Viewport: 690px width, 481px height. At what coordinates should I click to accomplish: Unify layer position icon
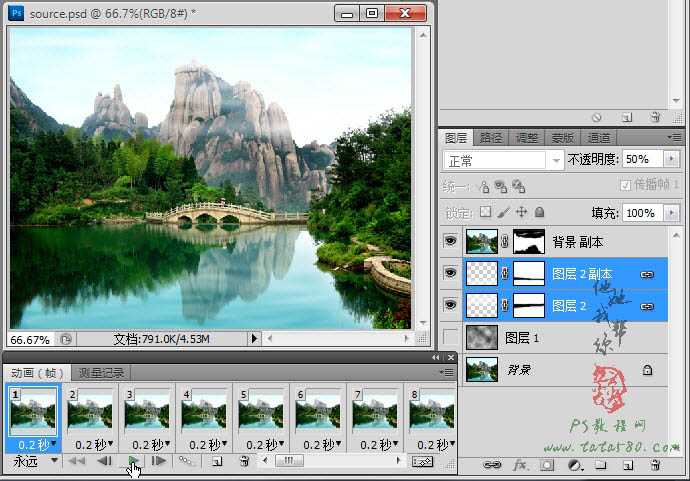[x=484, y=187]
